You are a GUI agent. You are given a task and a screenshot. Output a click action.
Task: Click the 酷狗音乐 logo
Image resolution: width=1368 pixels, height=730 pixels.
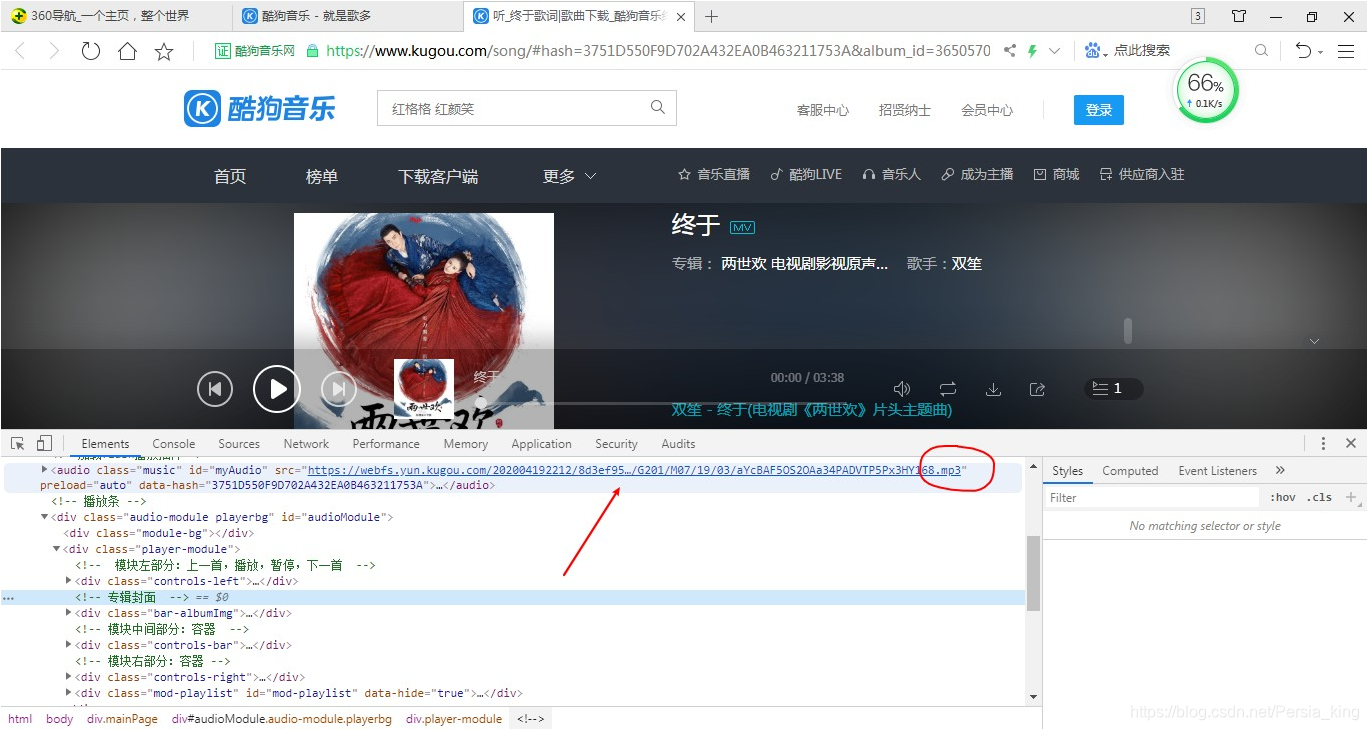click(x=259, y=108)
